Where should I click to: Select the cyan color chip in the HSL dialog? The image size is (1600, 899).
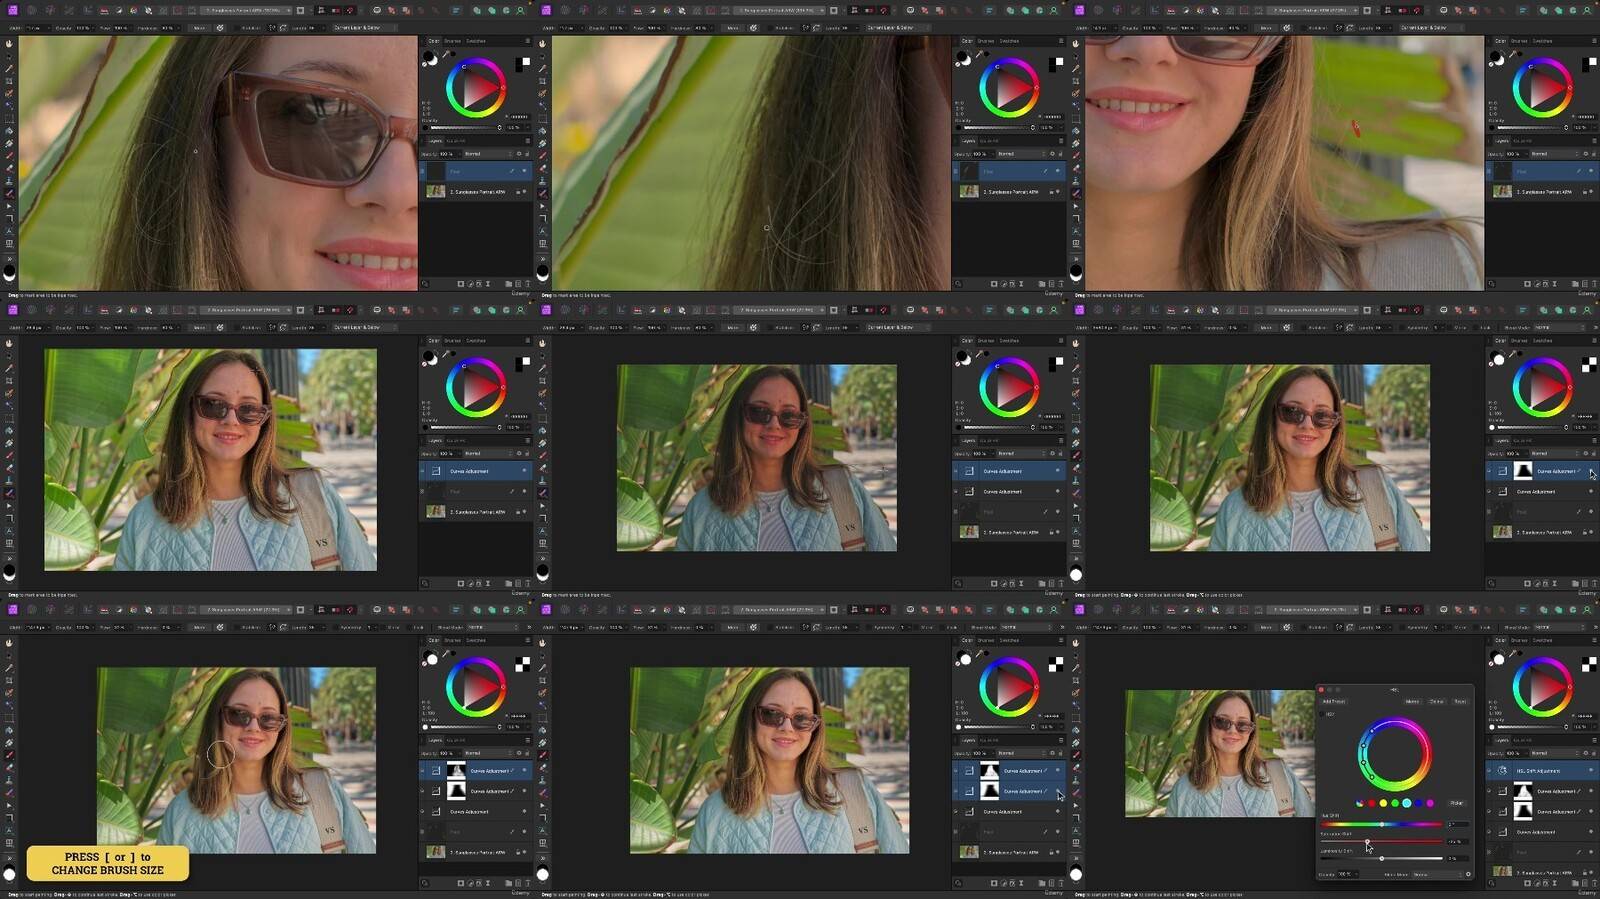tap(1407, 803)
